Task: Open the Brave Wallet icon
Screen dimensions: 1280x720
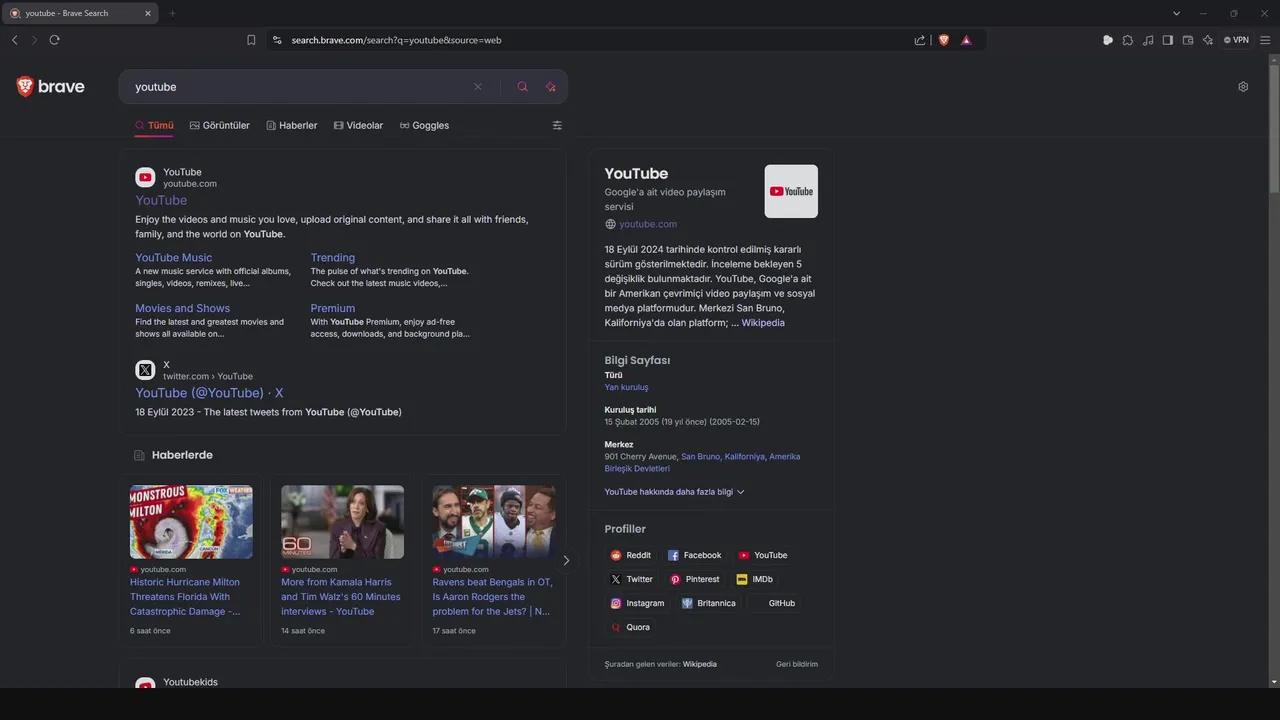Action: [1188, 40]
